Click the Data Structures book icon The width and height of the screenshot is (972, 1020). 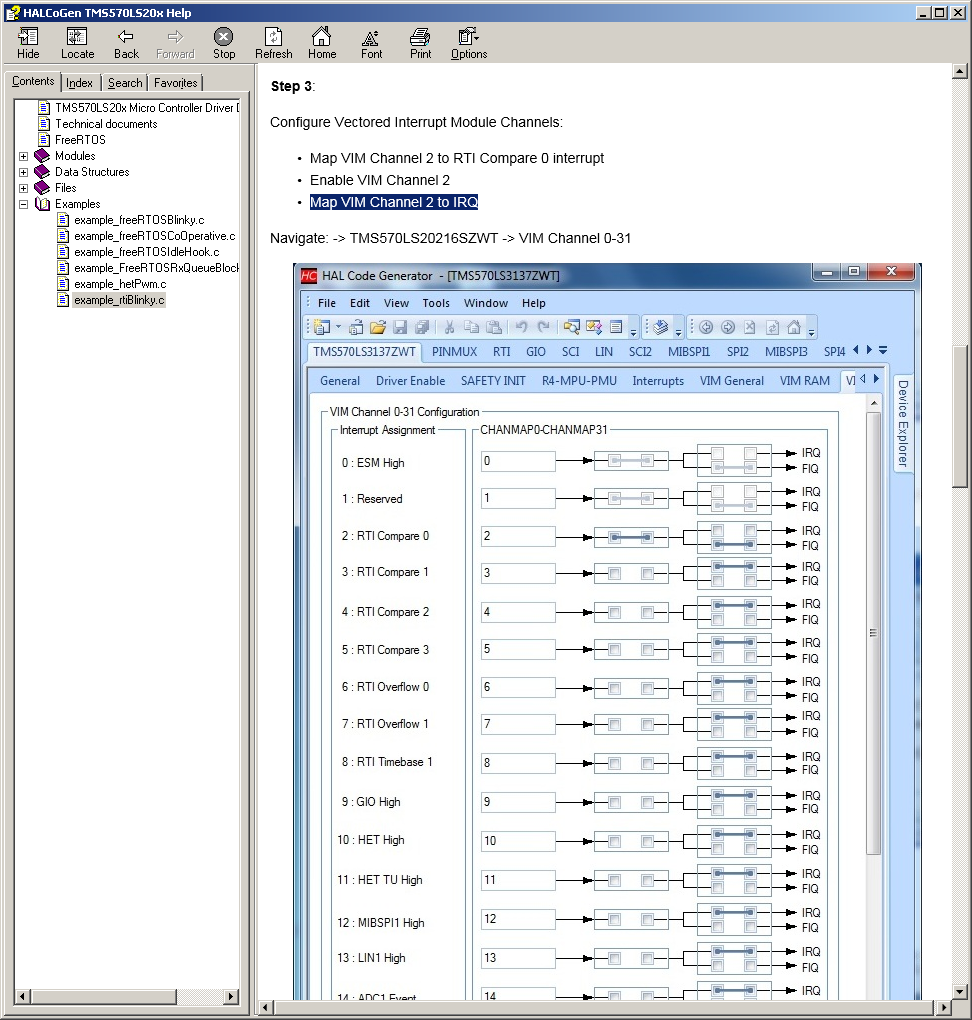tap(42, 172)
